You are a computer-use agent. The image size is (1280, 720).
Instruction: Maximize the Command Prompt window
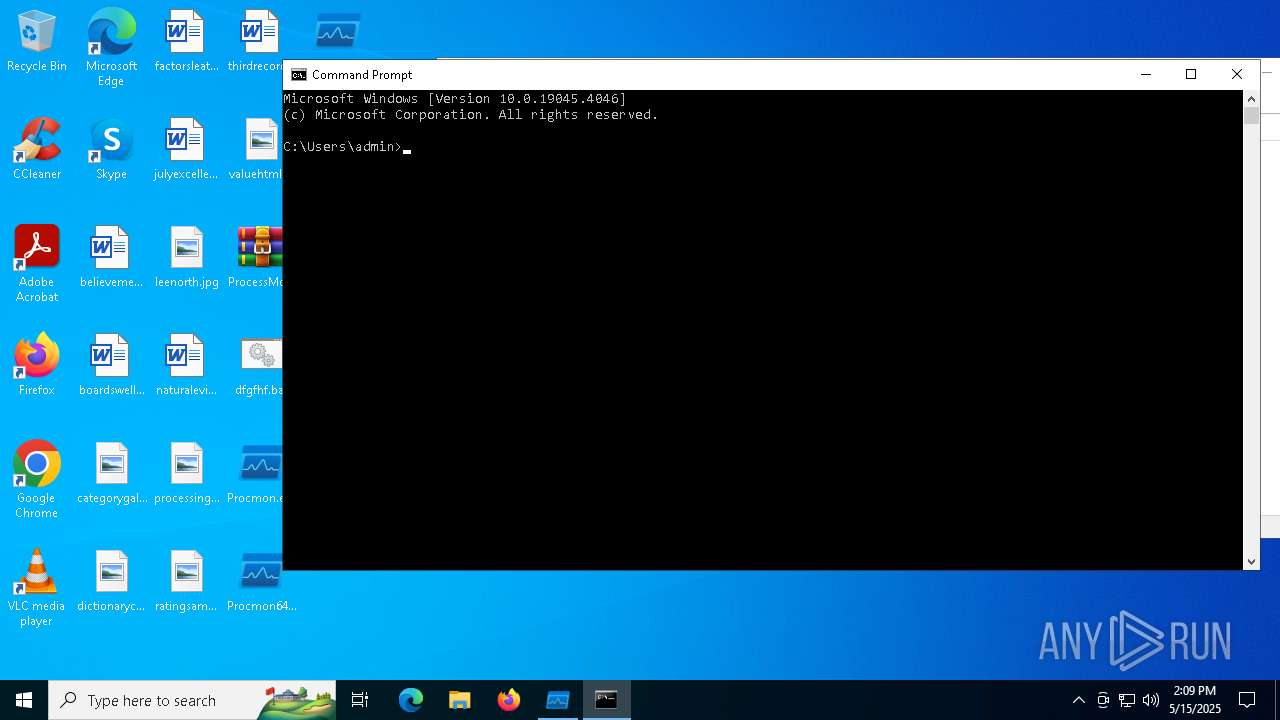coord(1191,74)
